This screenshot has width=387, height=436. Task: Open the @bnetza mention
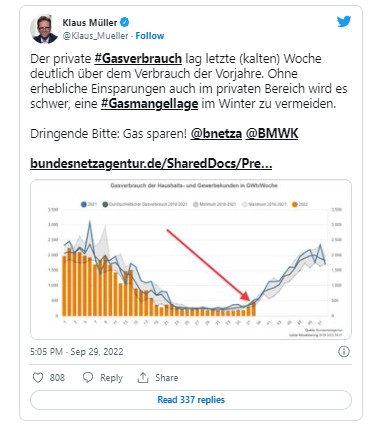216,134
